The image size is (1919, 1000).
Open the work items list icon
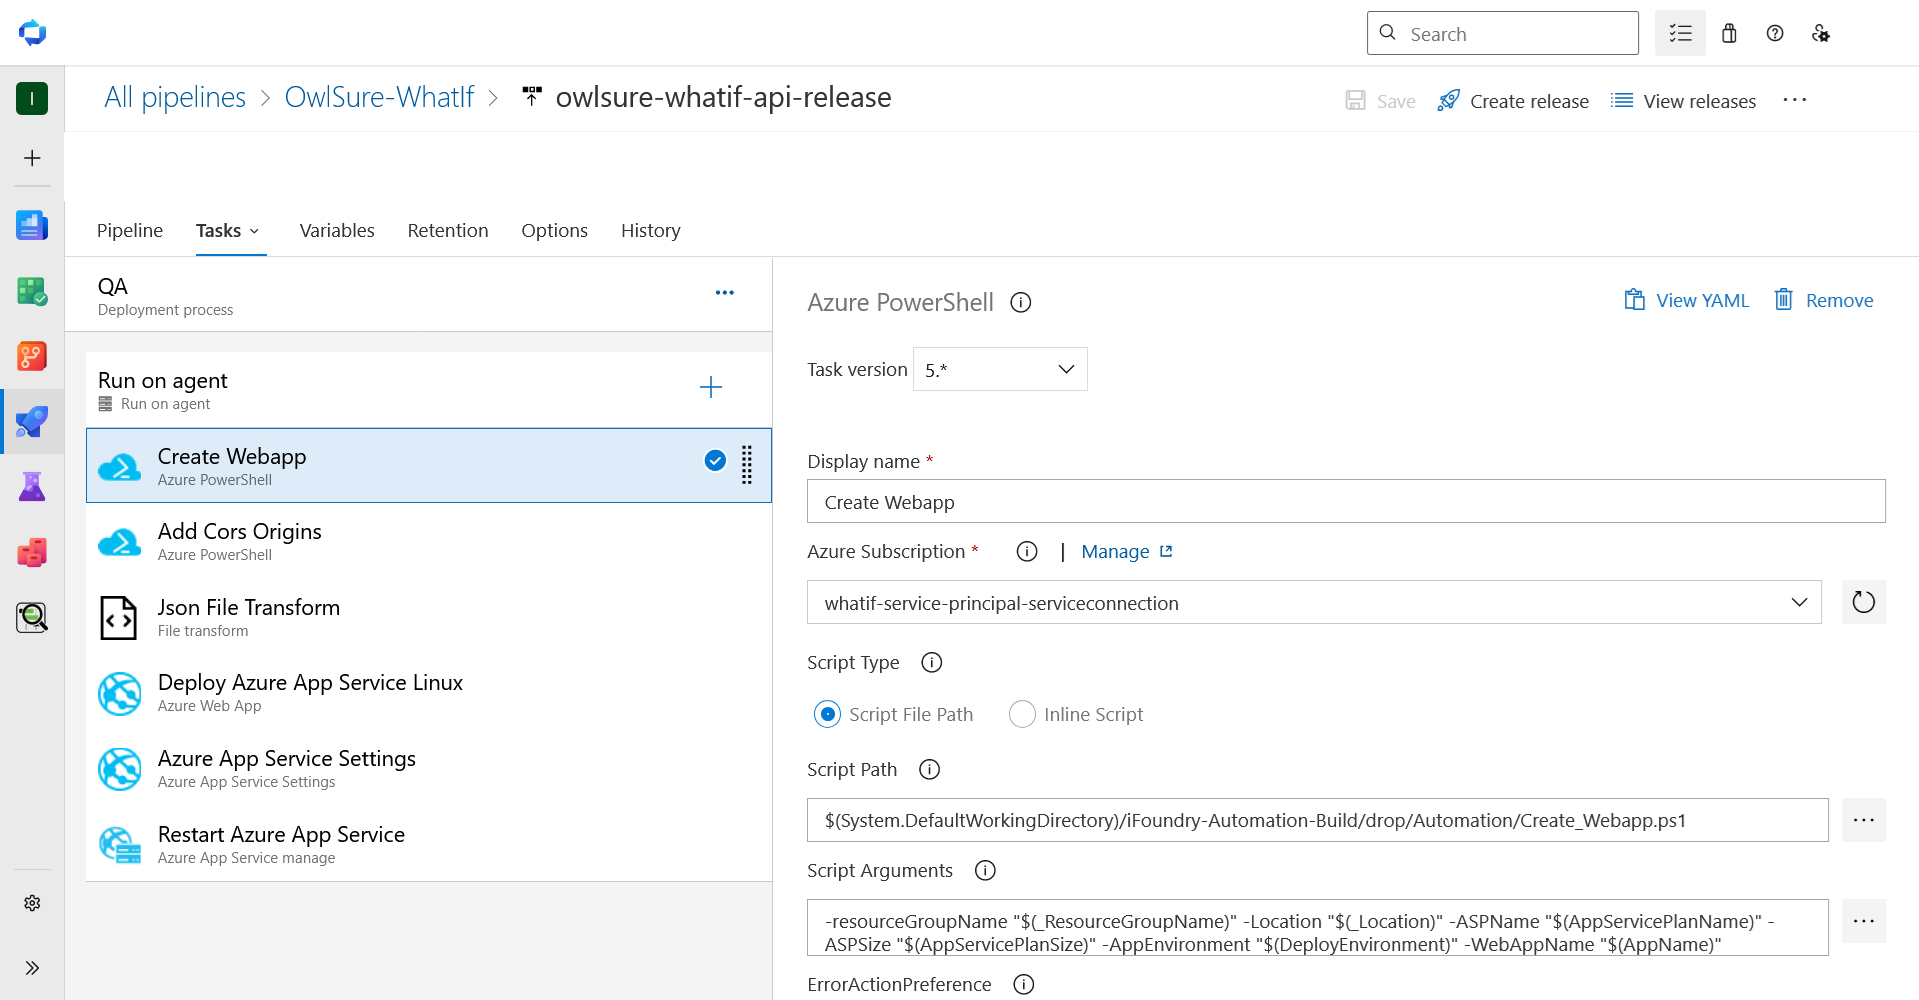click(1680, 33)
